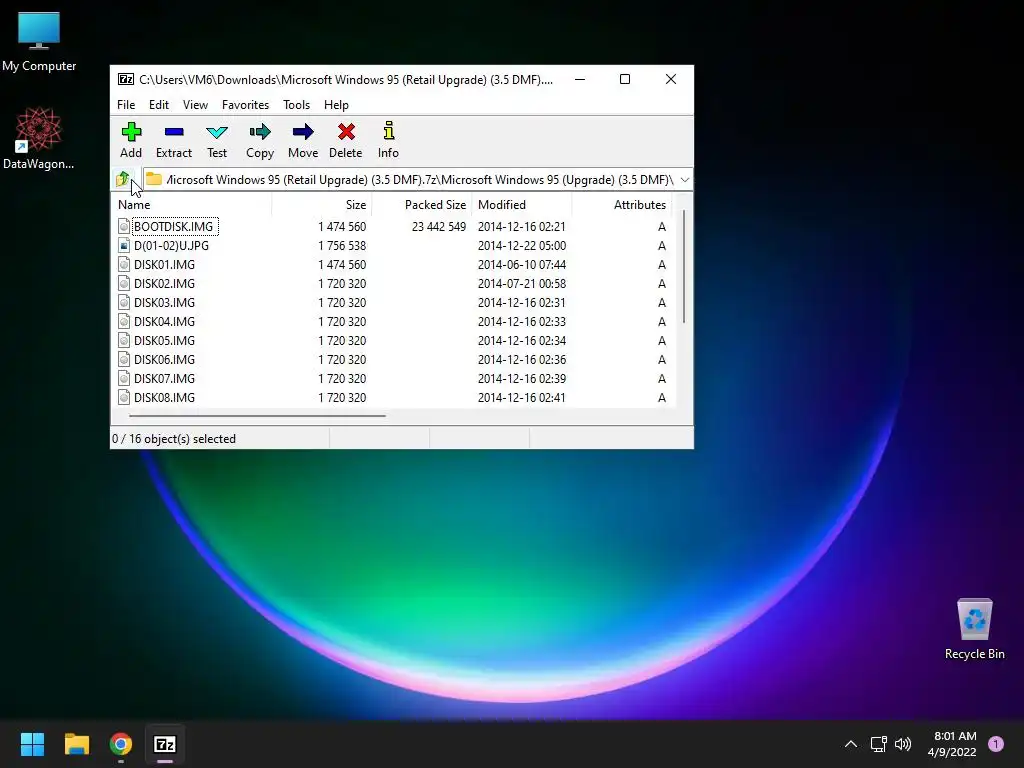The image size is (1024, 768).
Task: Click the taskbar clock and date
Action: click(952, 744)
